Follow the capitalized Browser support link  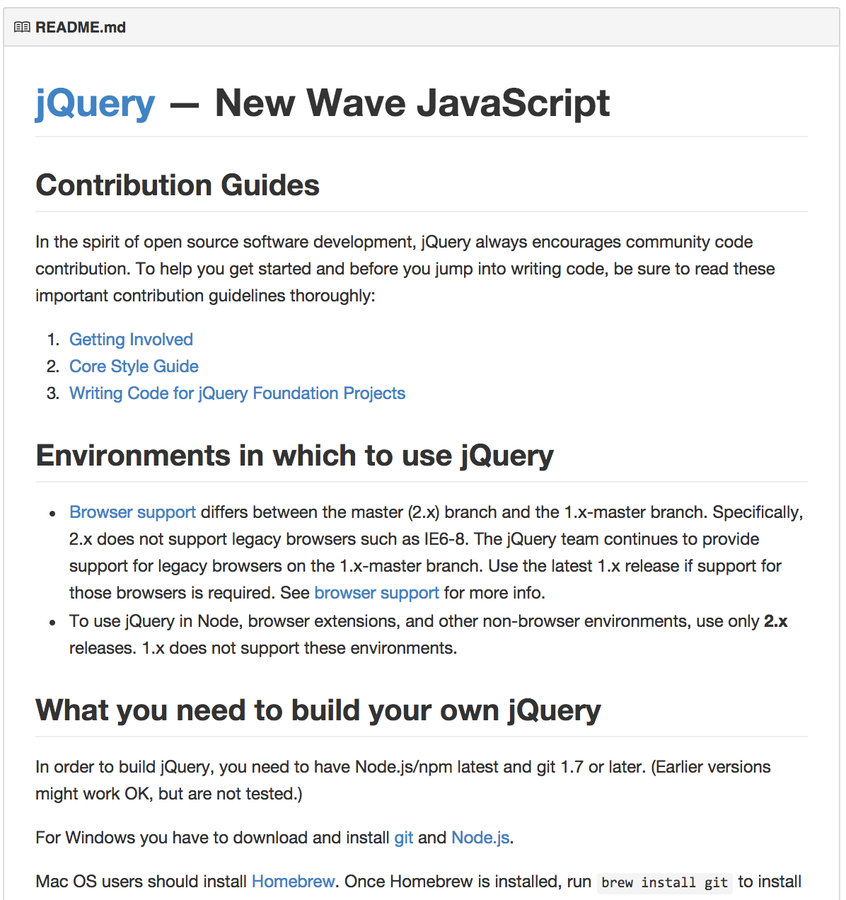click(x=133, y=512)
